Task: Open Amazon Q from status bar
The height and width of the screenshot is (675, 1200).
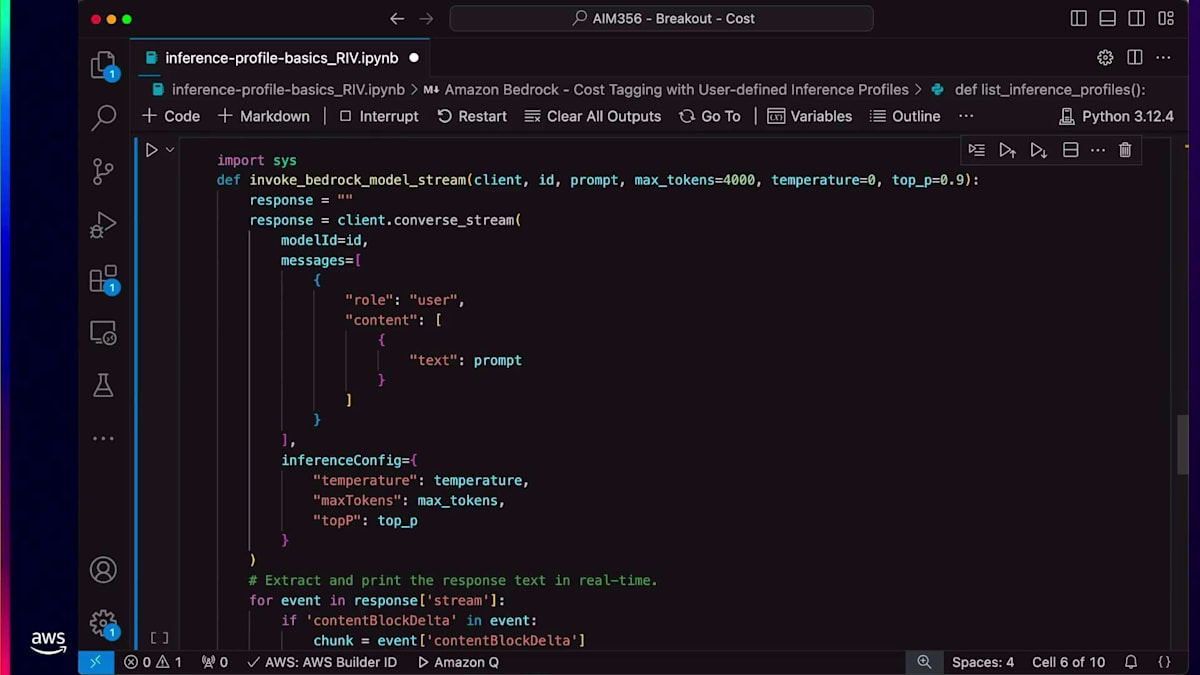Action: [458, 662]
